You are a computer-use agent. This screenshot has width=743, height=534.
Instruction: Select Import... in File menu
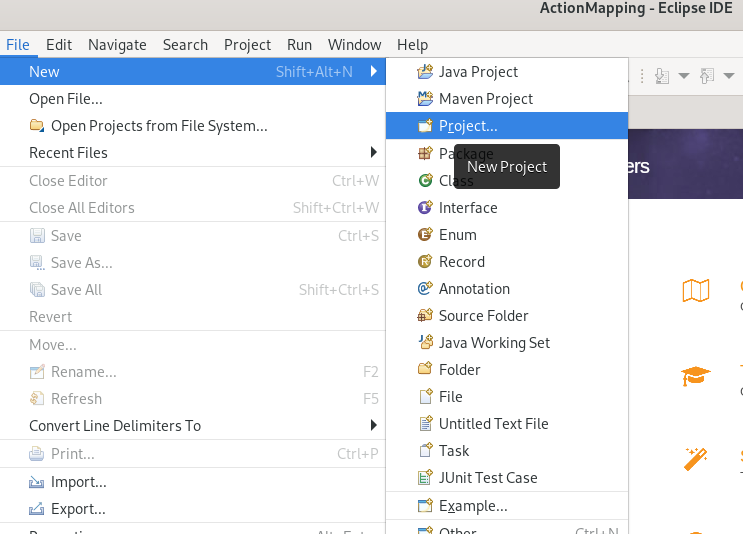[x=192, y=482]
